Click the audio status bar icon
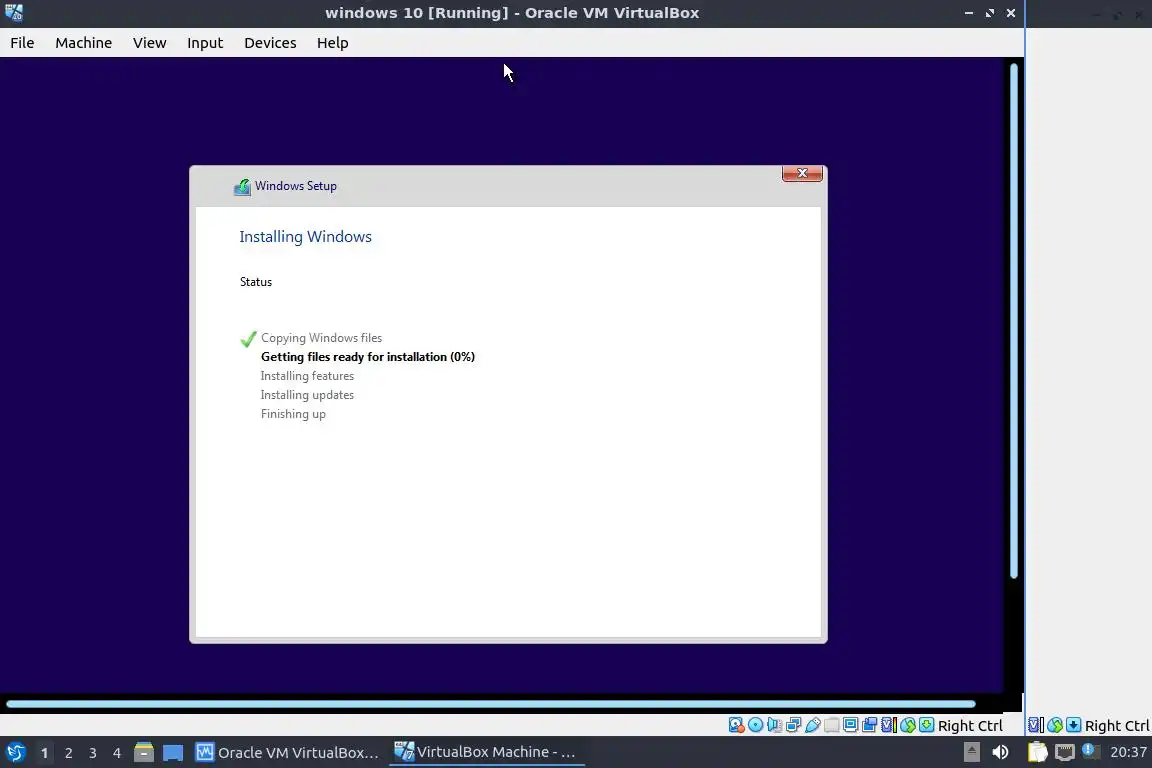 [x=774, y=725]
